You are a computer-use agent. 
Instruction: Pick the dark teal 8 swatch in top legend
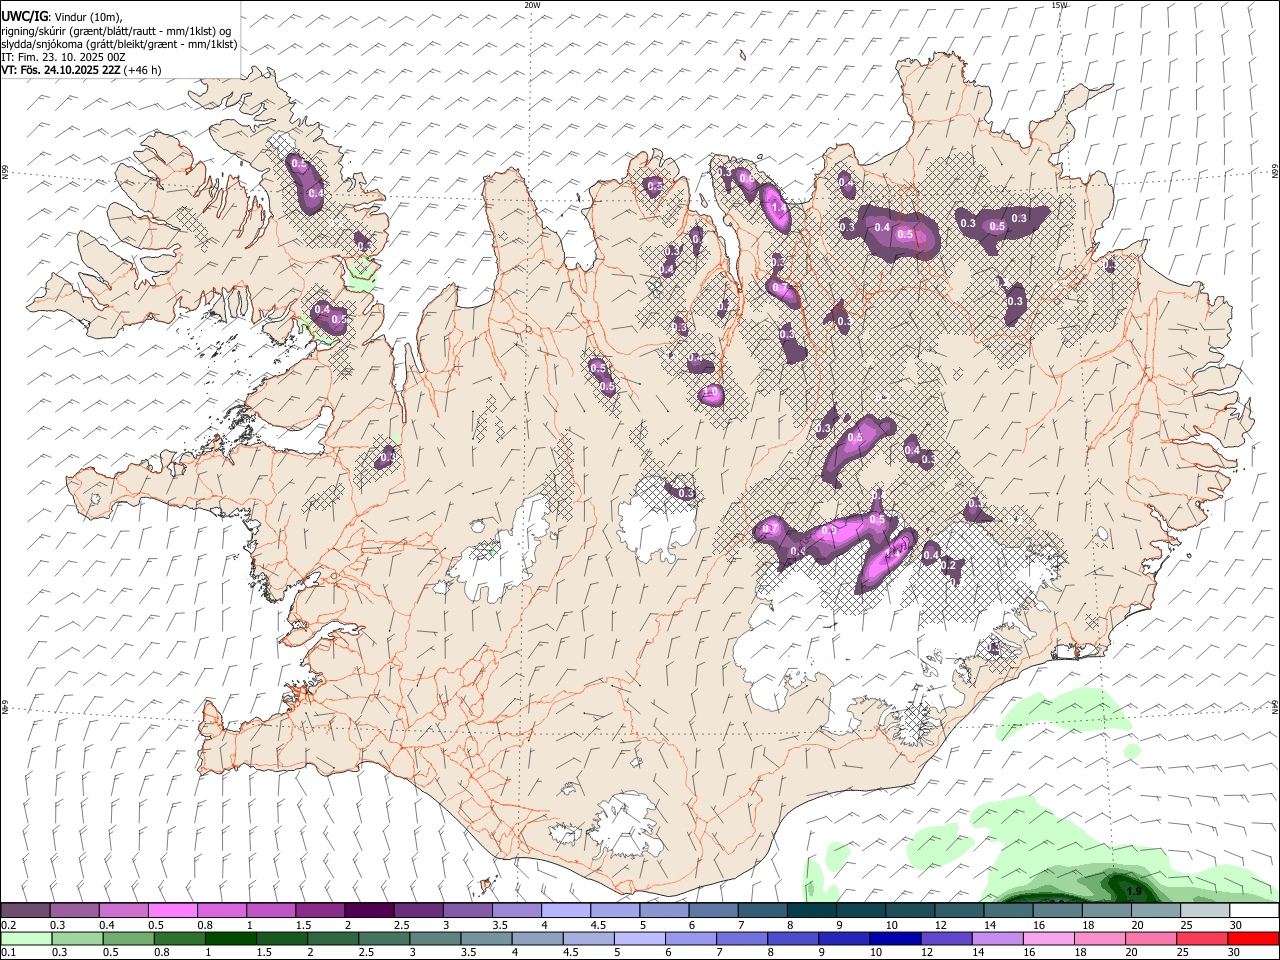tap(811, 911)
